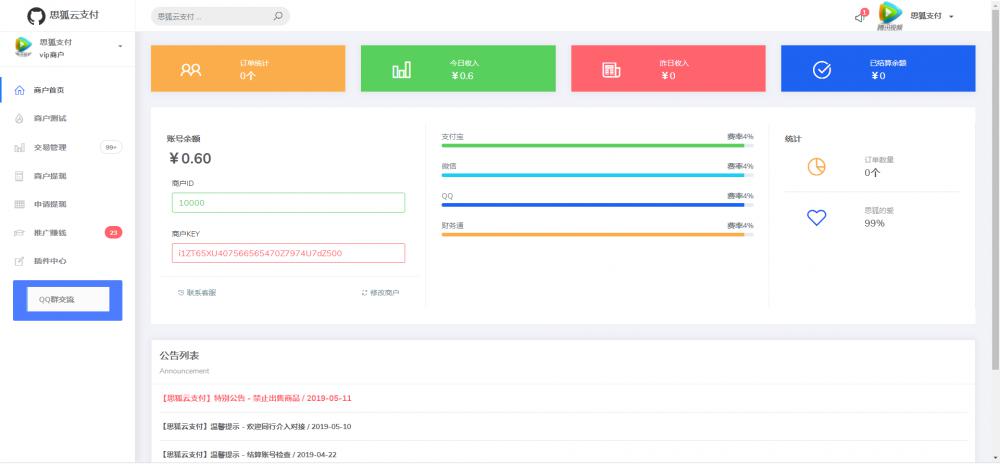
Task: Click the GitHub logo beside 思狐云支付
Action: pyautogui.click(x=36, y=16)
